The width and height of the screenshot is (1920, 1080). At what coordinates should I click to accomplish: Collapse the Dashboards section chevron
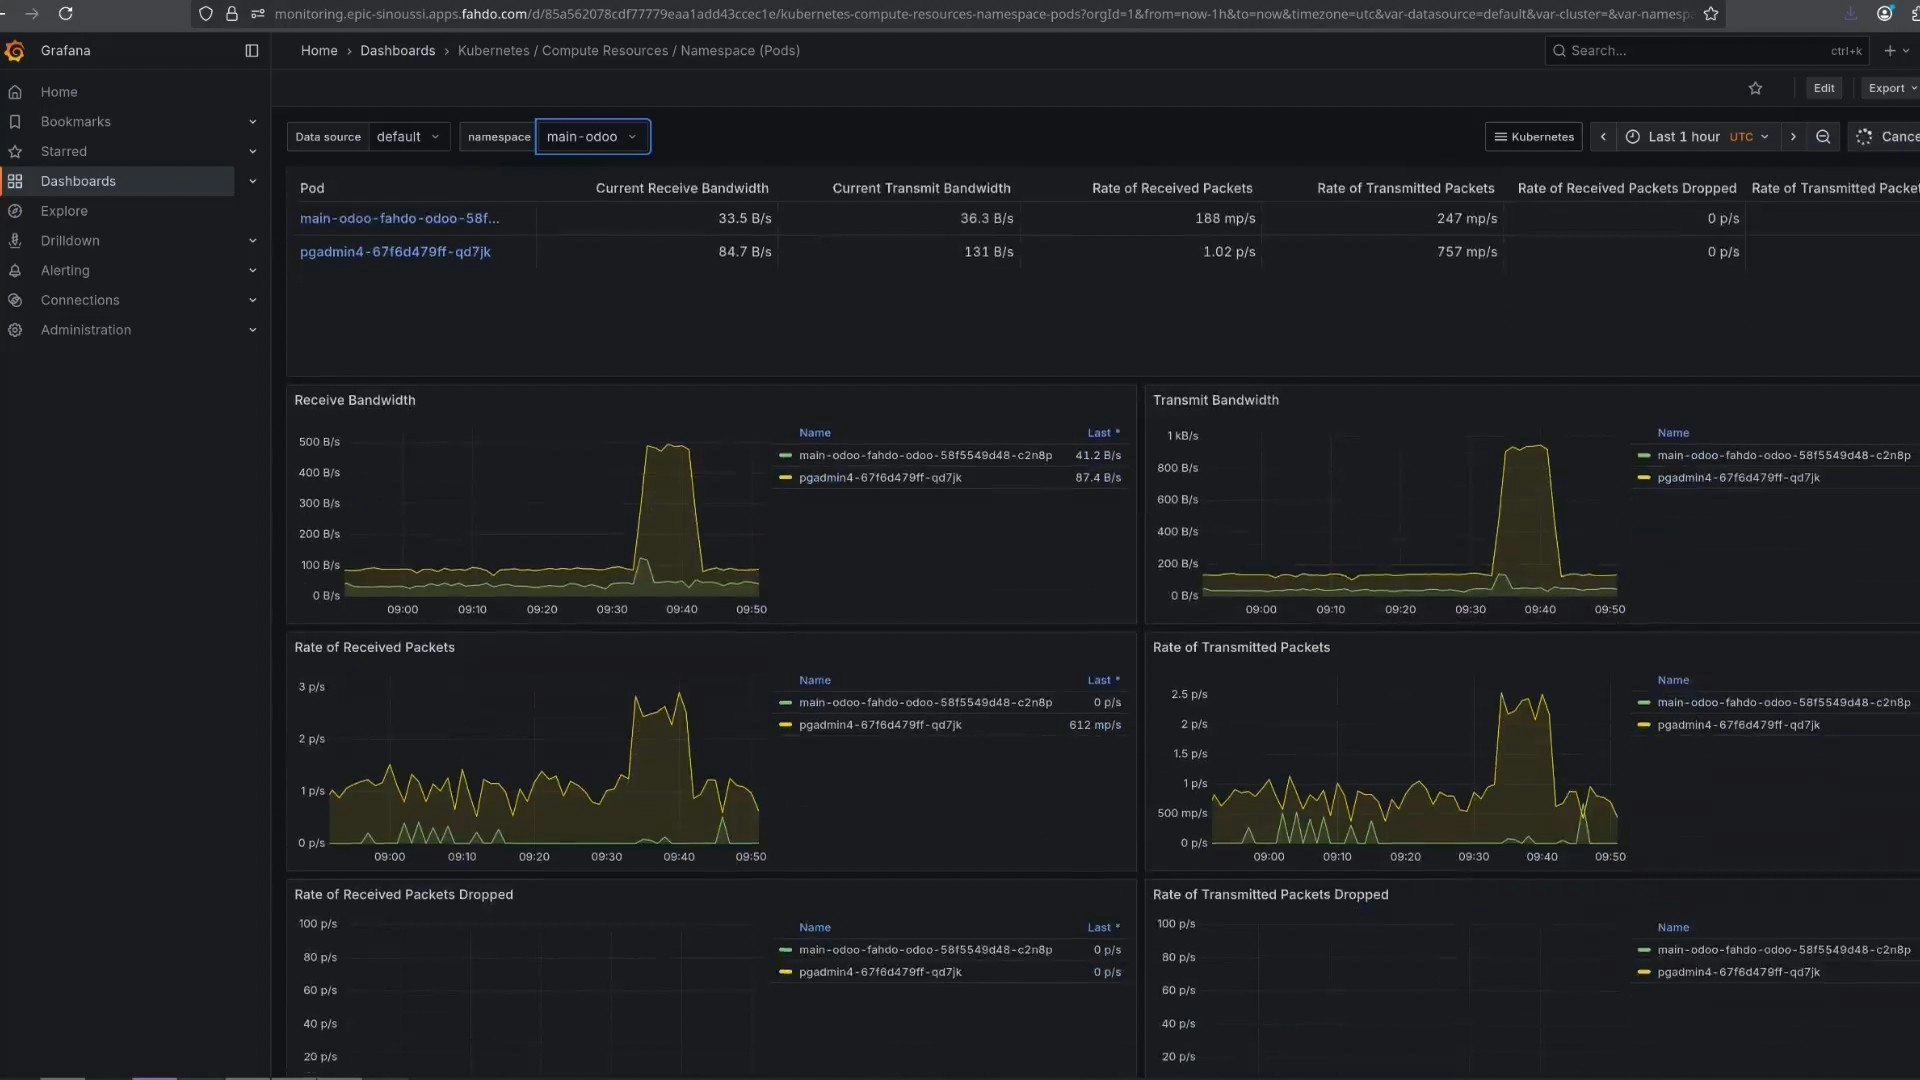(252, 182)
